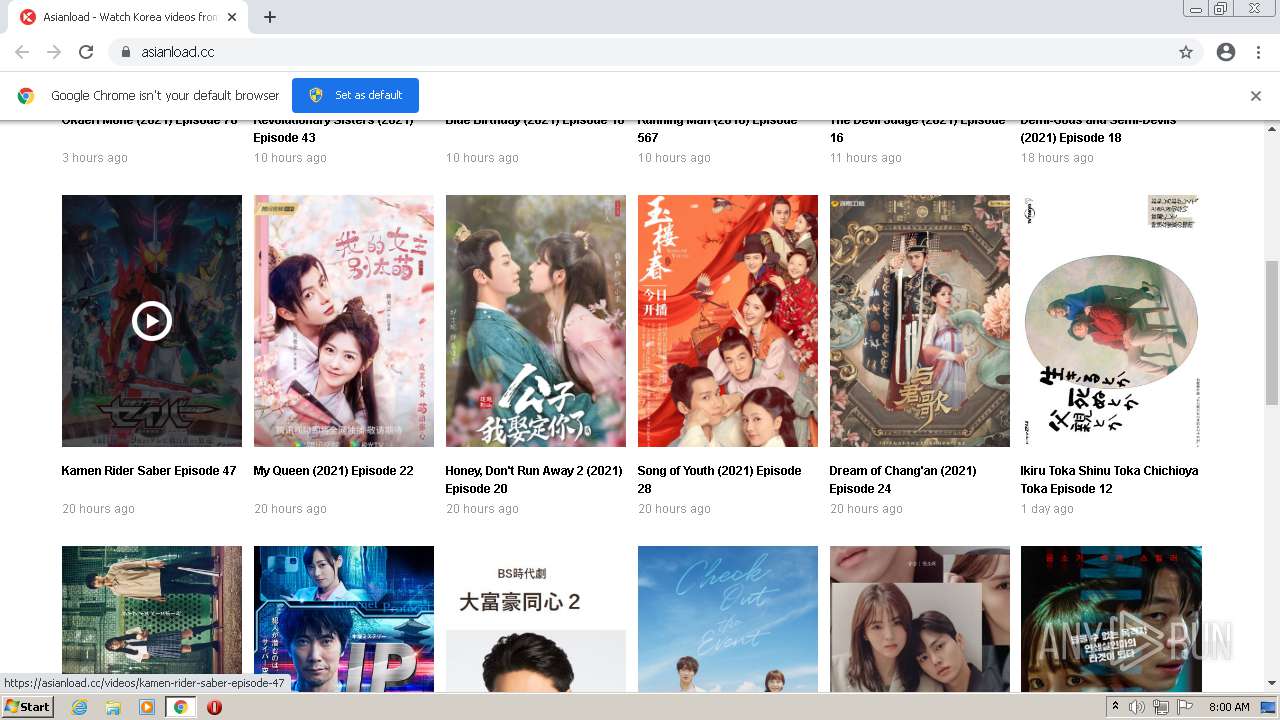The image size is (1280, 720).
Task: Open the Dream of Chang'an poster thumbnail
Action: (x=920, y=321)
